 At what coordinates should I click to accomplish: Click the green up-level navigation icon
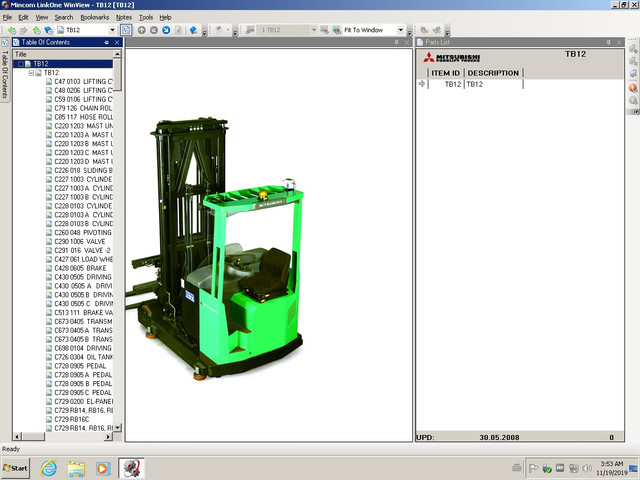[36, 30]
